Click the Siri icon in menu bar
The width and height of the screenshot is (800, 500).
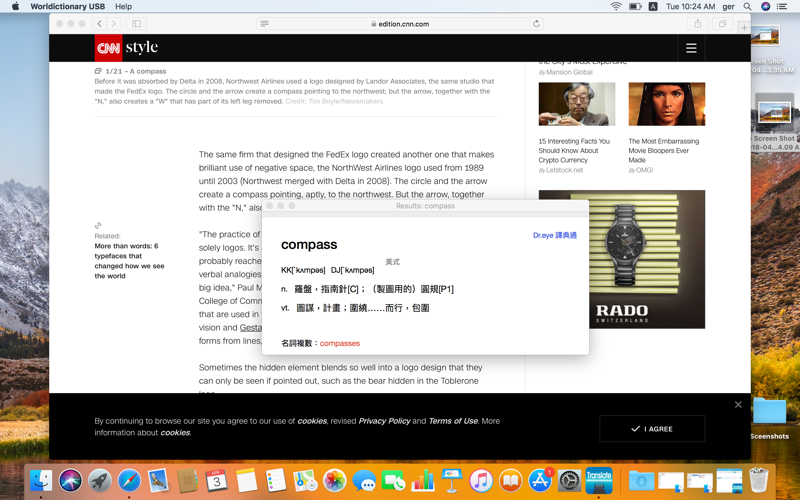pyautogui.click(x=765, y=6)
